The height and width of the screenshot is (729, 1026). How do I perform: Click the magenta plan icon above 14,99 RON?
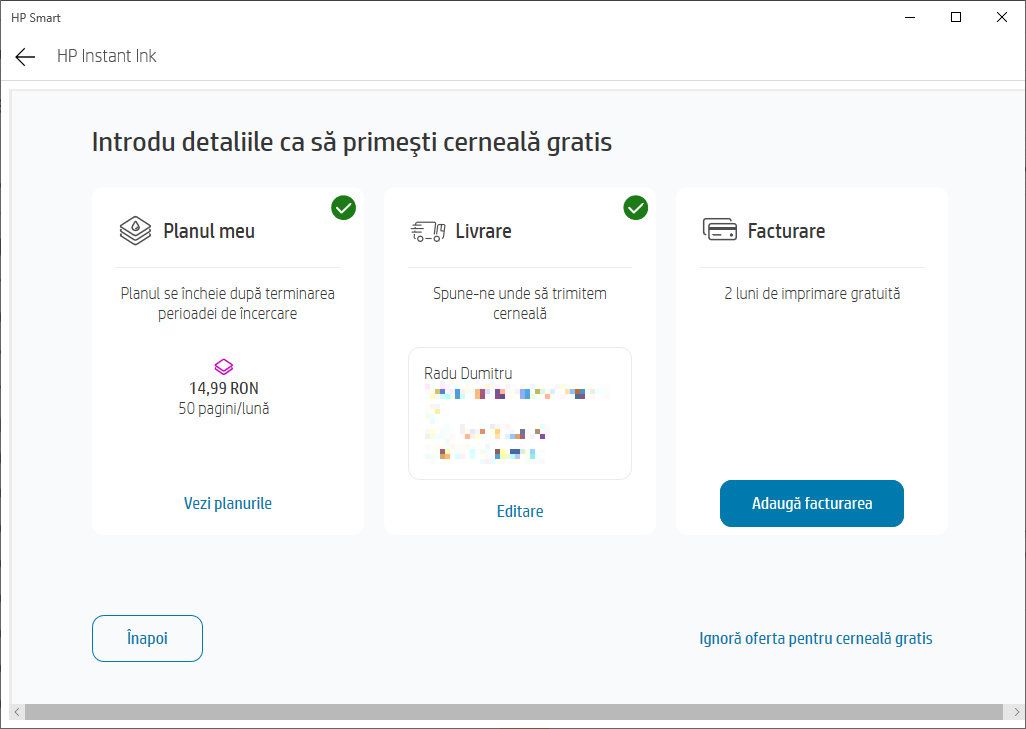pos(224,367)
